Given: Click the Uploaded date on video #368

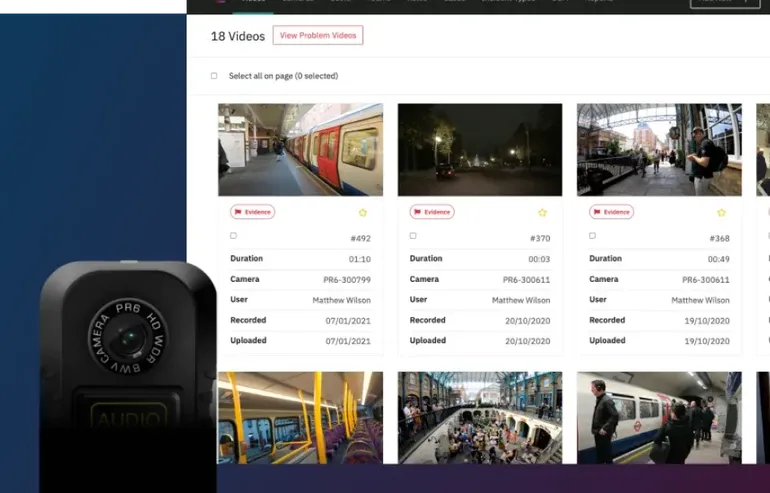Looking at the screenshot, I should click(x=707, y=341).
